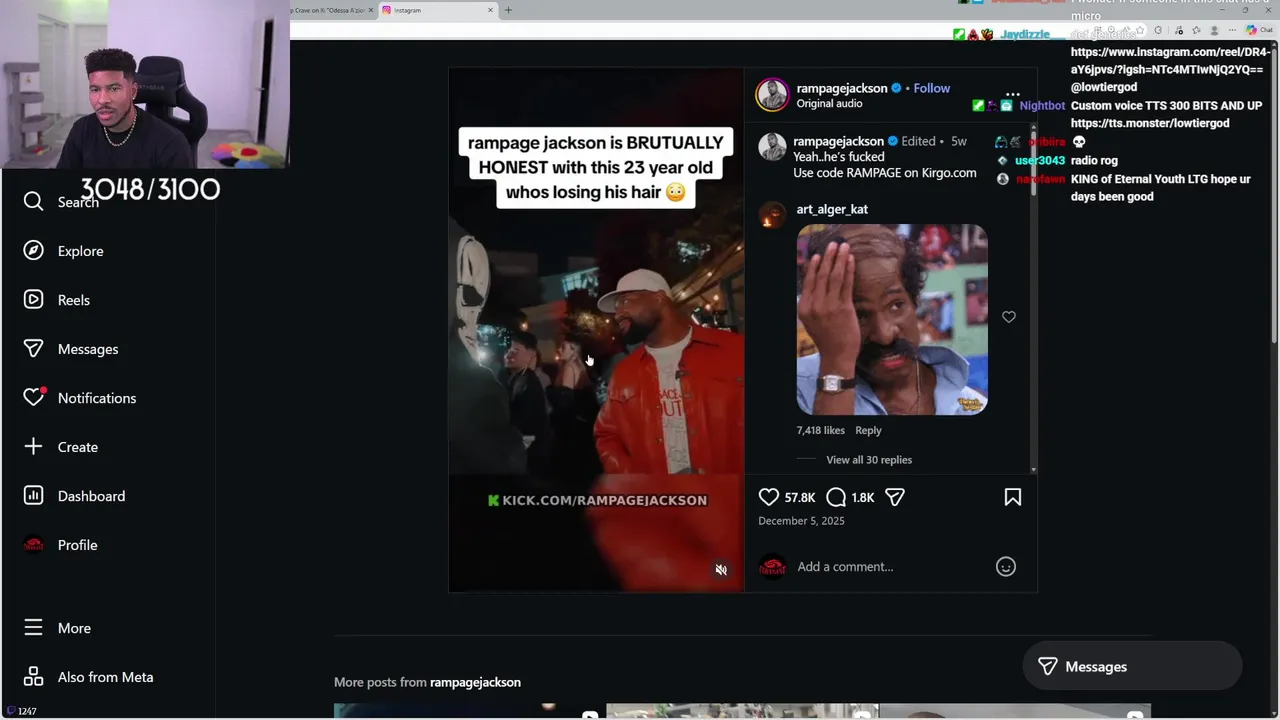Expand View all 30 replies
The height and width of the screenshot is (720, 1280).
click(869, 460)
